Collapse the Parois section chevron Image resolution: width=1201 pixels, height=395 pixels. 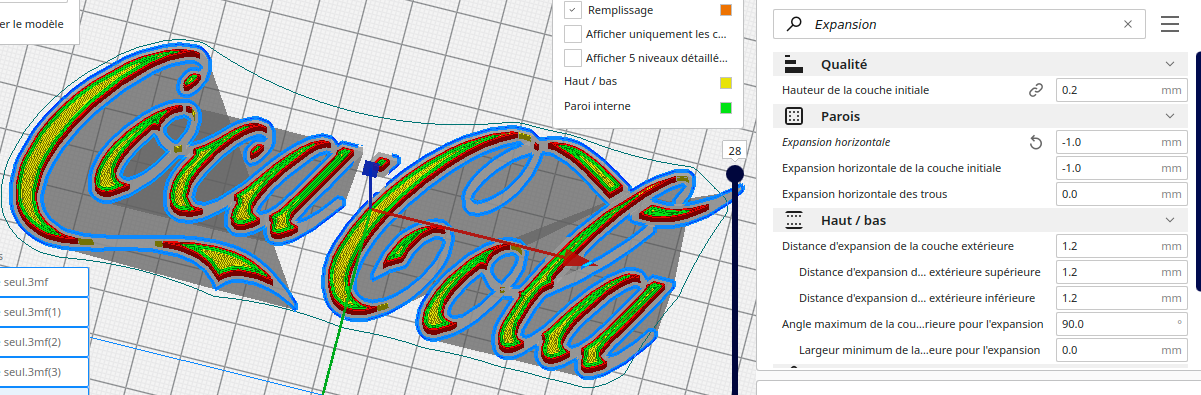coord(1170,116)
